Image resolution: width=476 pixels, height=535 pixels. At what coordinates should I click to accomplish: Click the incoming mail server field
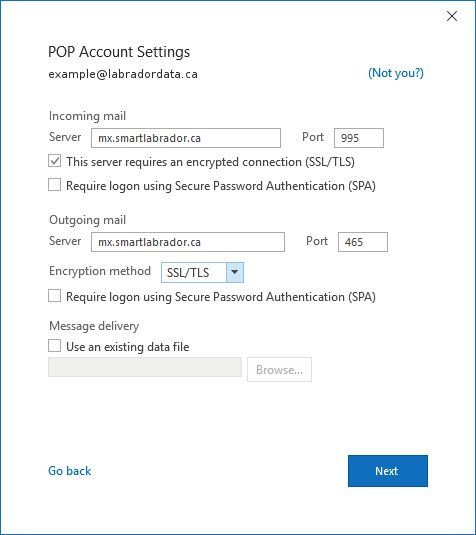point(186,138)
